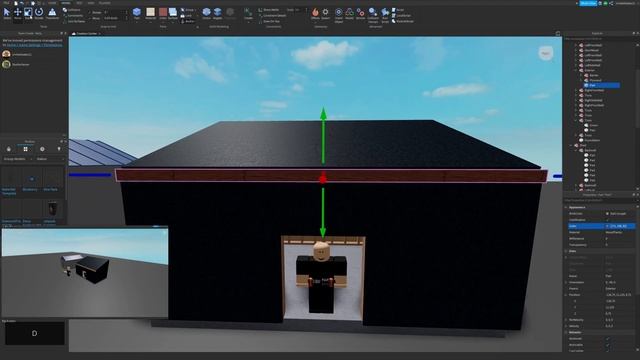640x360 pixels.
Task: Insert a Spawn location
Action: 325,13
